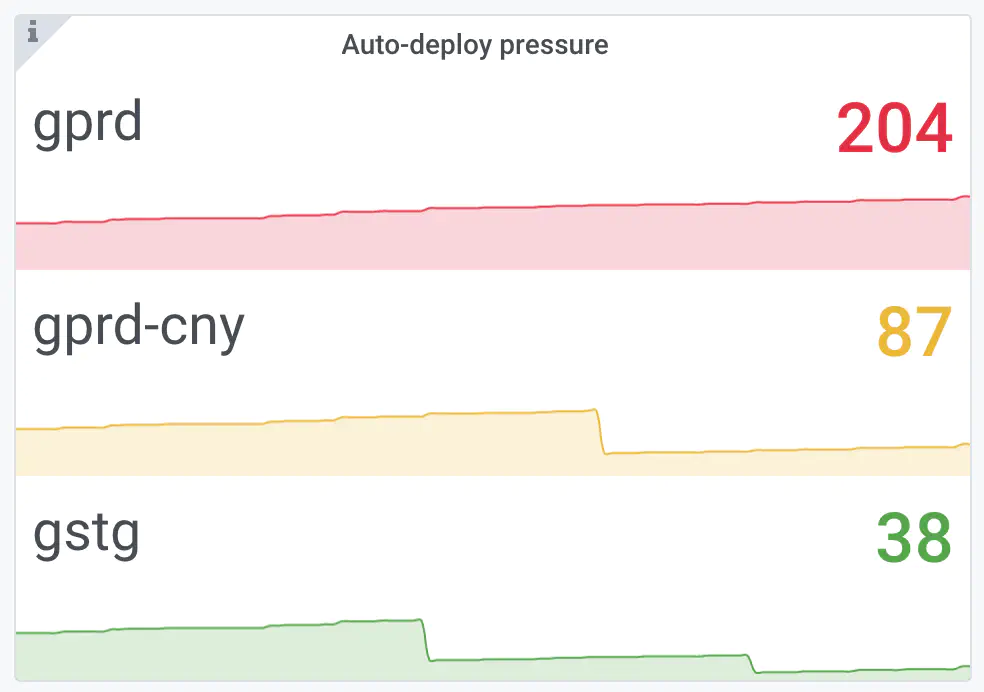984x692 pixels.
Task: Click the steep drop in gprd-cny sparkline
Action: 601,432
